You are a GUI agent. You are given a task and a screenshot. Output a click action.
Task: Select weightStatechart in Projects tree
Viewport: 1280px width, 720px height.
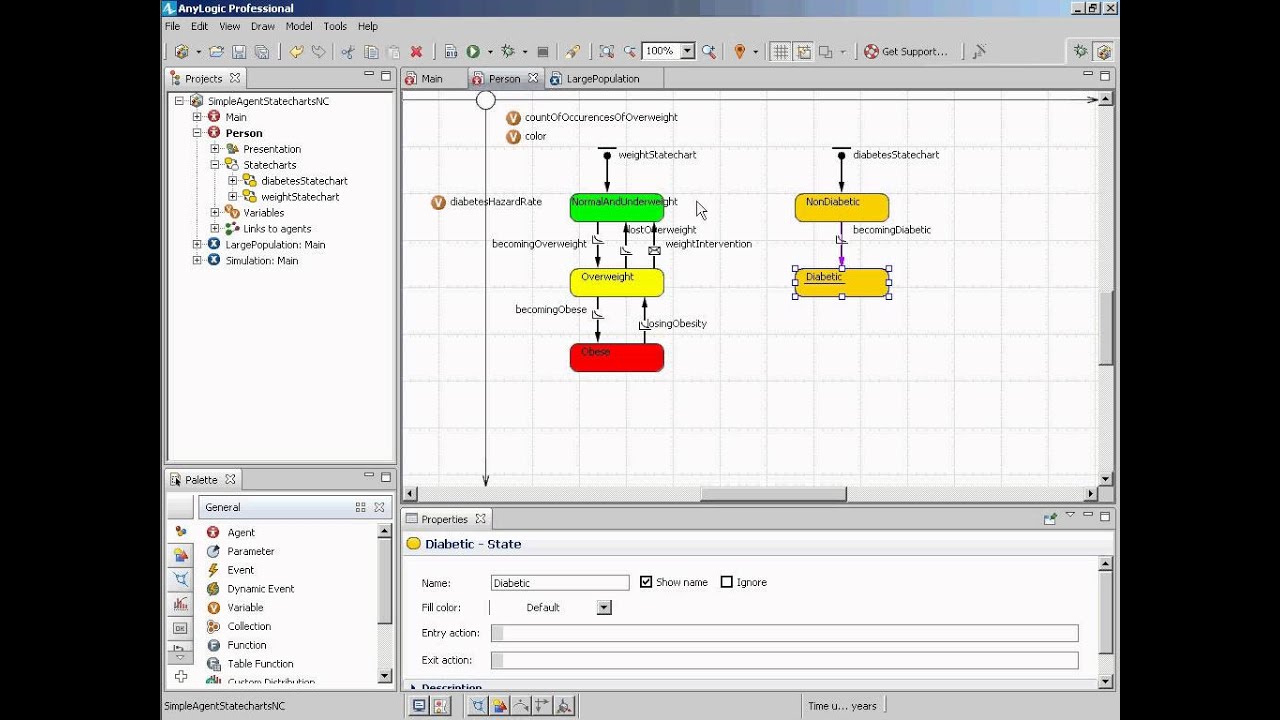point(300,197)
